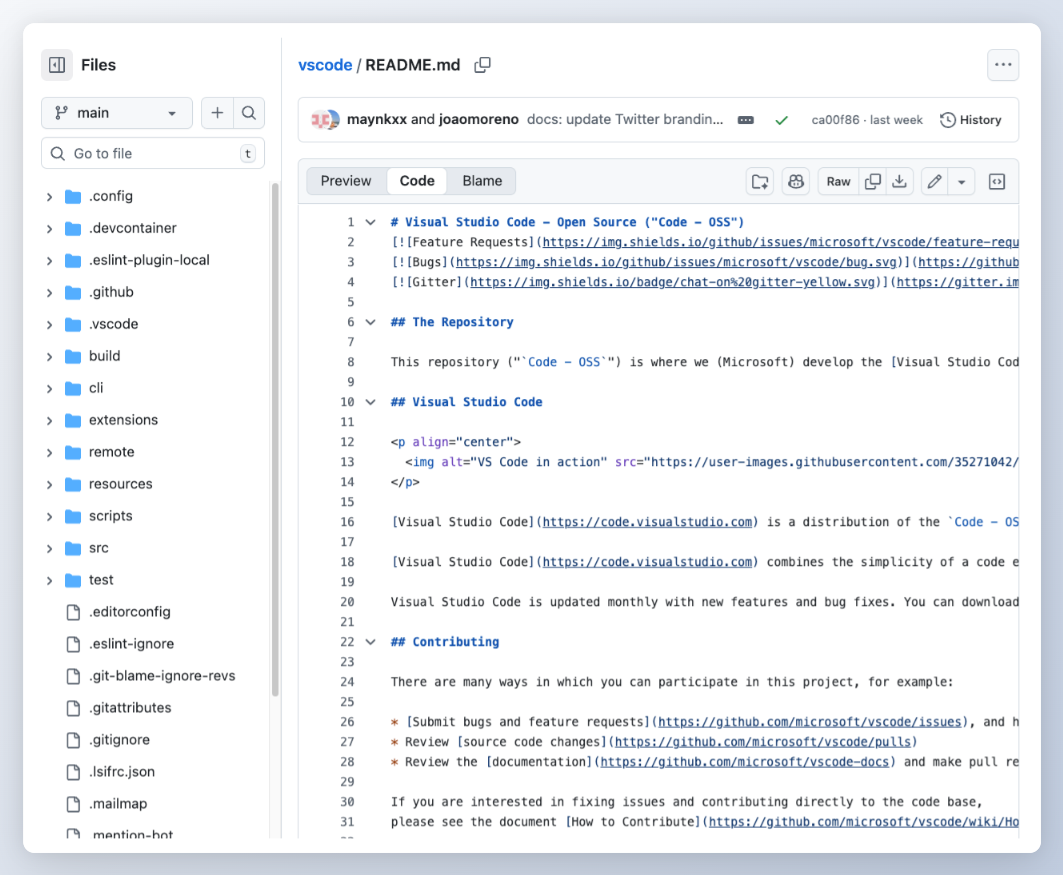Collapse the ## The Repository section
1063x875 pixels.
click(370, 321)
